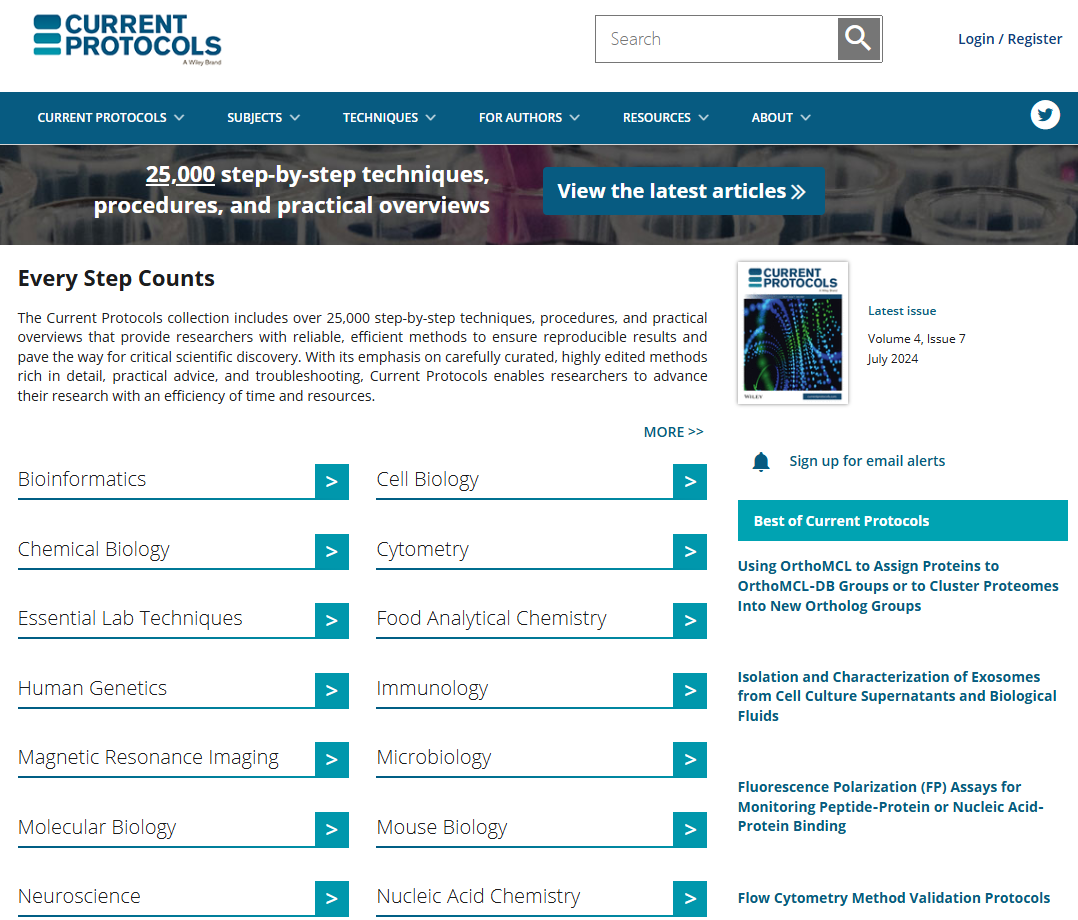Click the Best of Current Protocols header

(902, 521)
